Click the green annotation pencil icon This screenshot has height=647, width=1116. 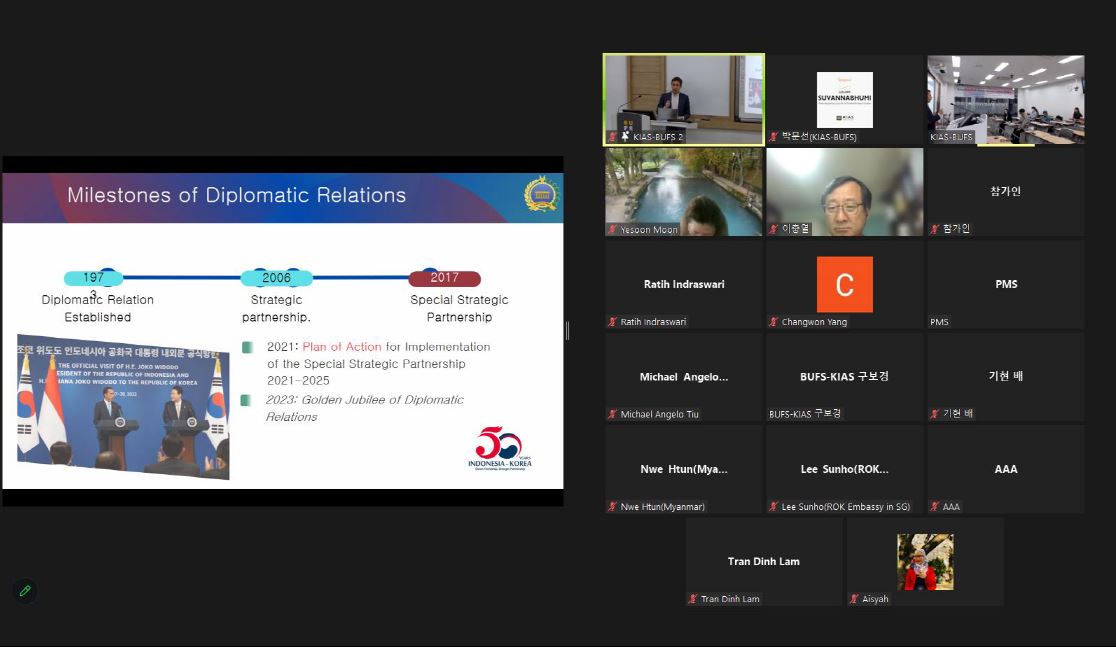(x=25, y=590)
